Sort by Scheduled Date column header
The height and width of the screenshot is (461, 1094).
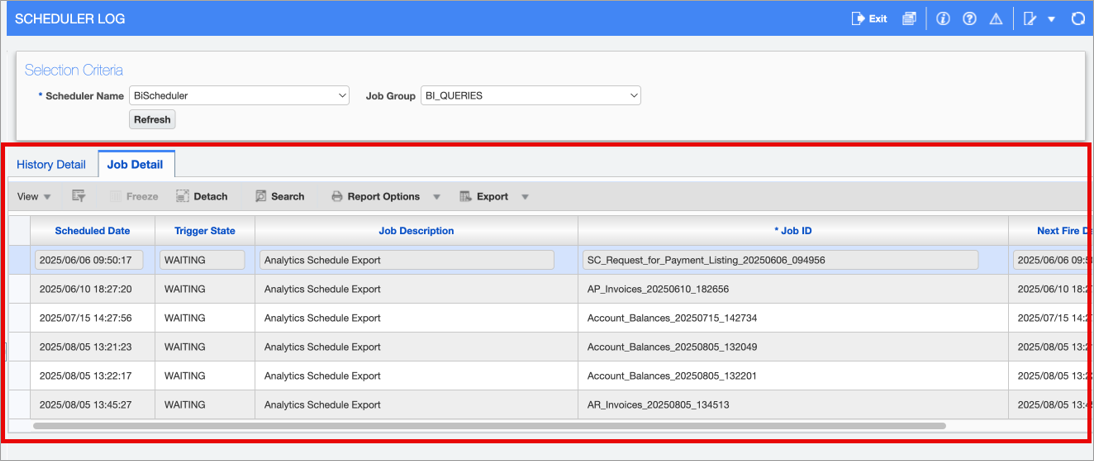92,230
